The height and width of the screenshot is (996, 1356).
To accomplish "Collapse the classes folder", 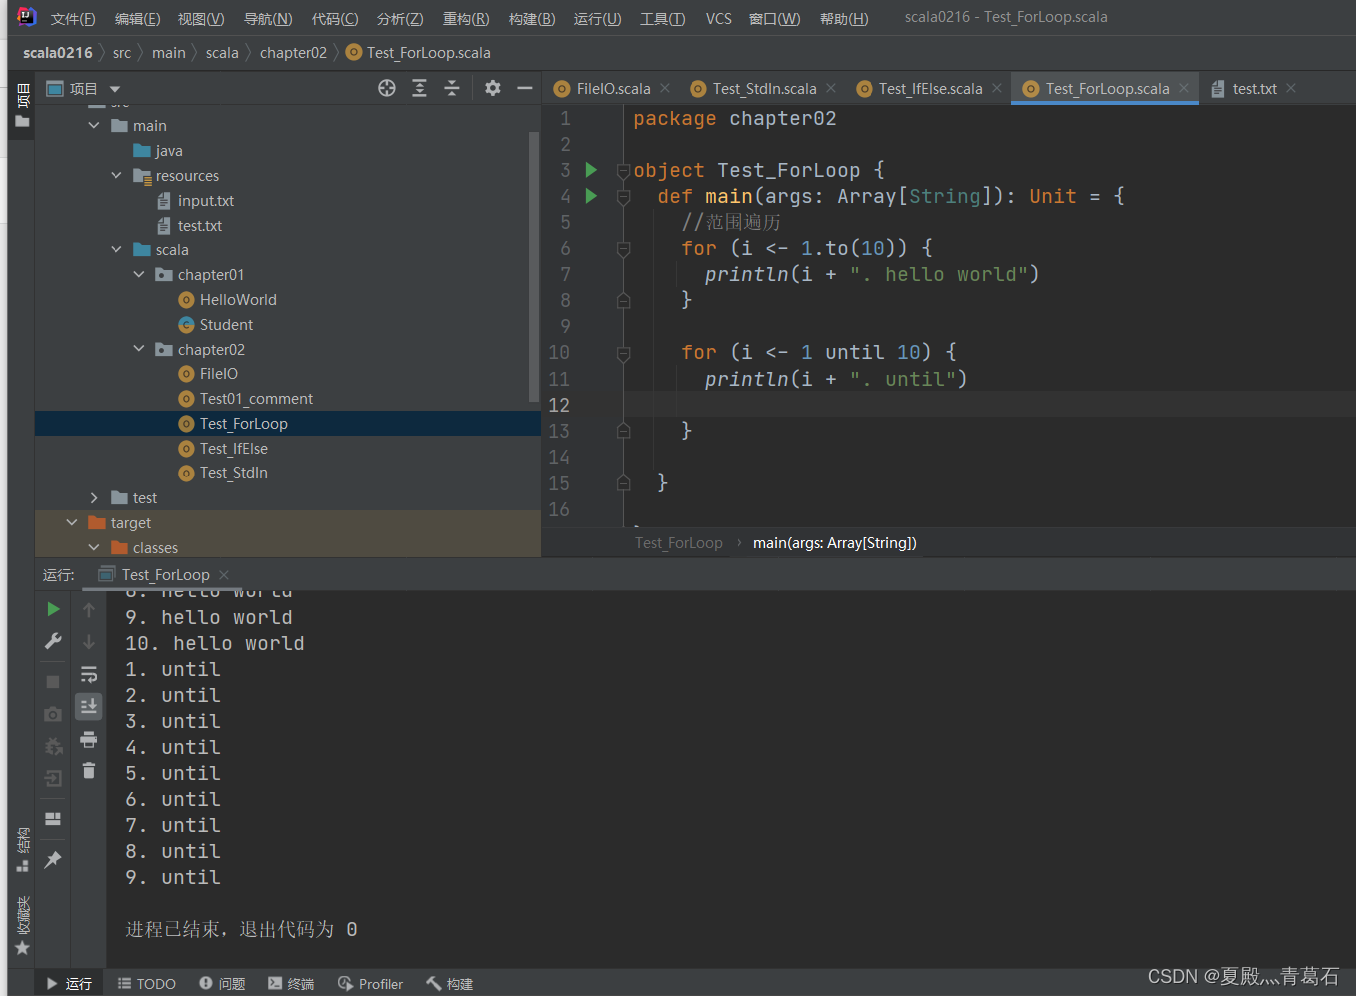I will click(94, 547).
